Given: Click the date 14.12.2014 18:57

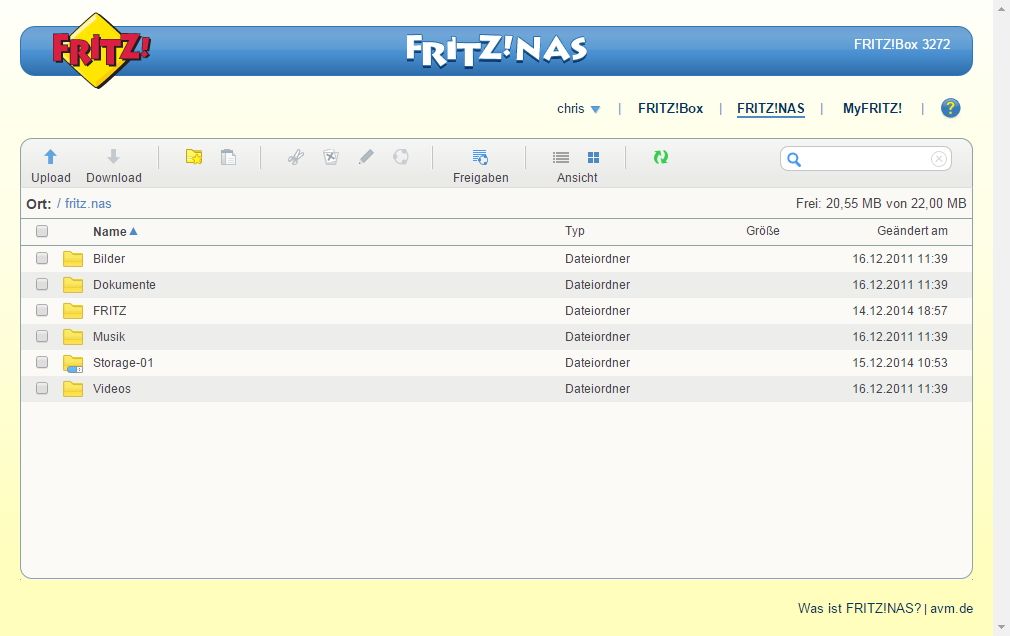Looking at the screenshot, I should pos(900,311).
